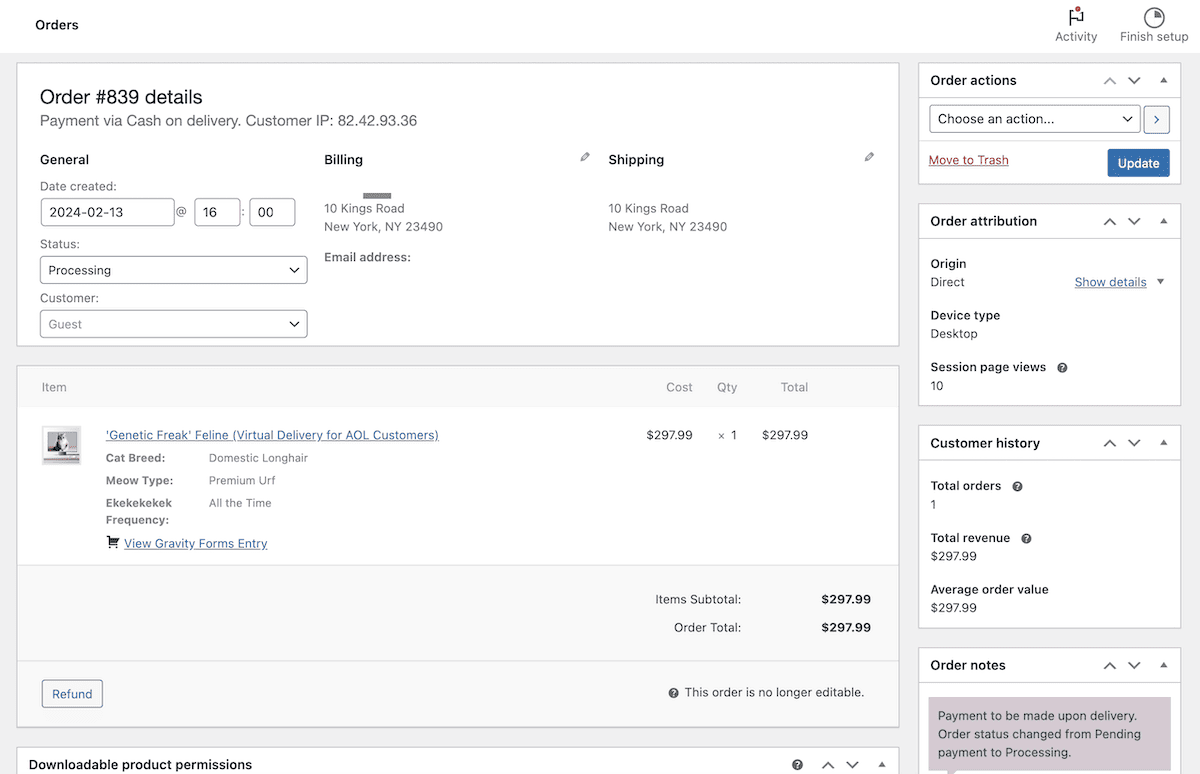Screen dimensions: 1200x774
Task: Move Downloadable product permissions panel up
Action: coord(828,765)
